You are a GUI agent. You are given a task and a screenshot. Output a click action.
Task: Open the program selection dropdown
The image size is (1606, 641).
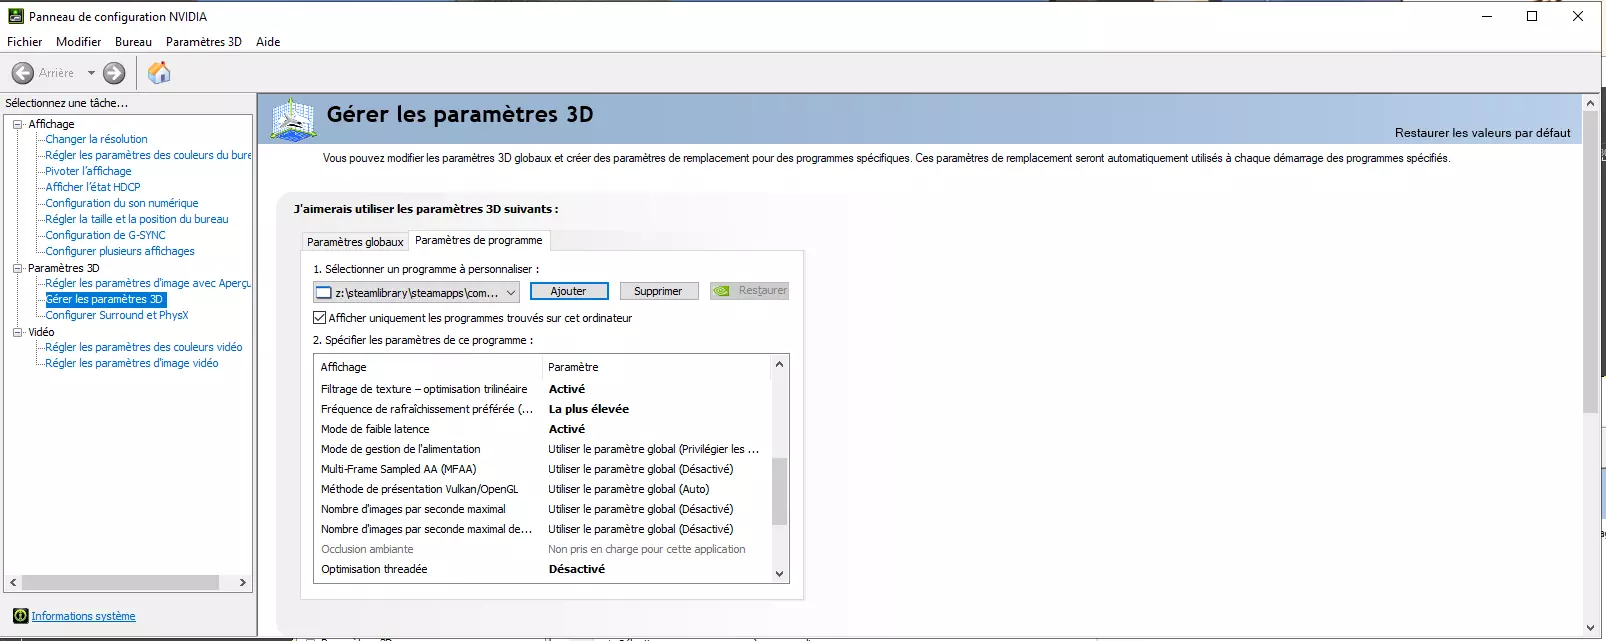416,292
